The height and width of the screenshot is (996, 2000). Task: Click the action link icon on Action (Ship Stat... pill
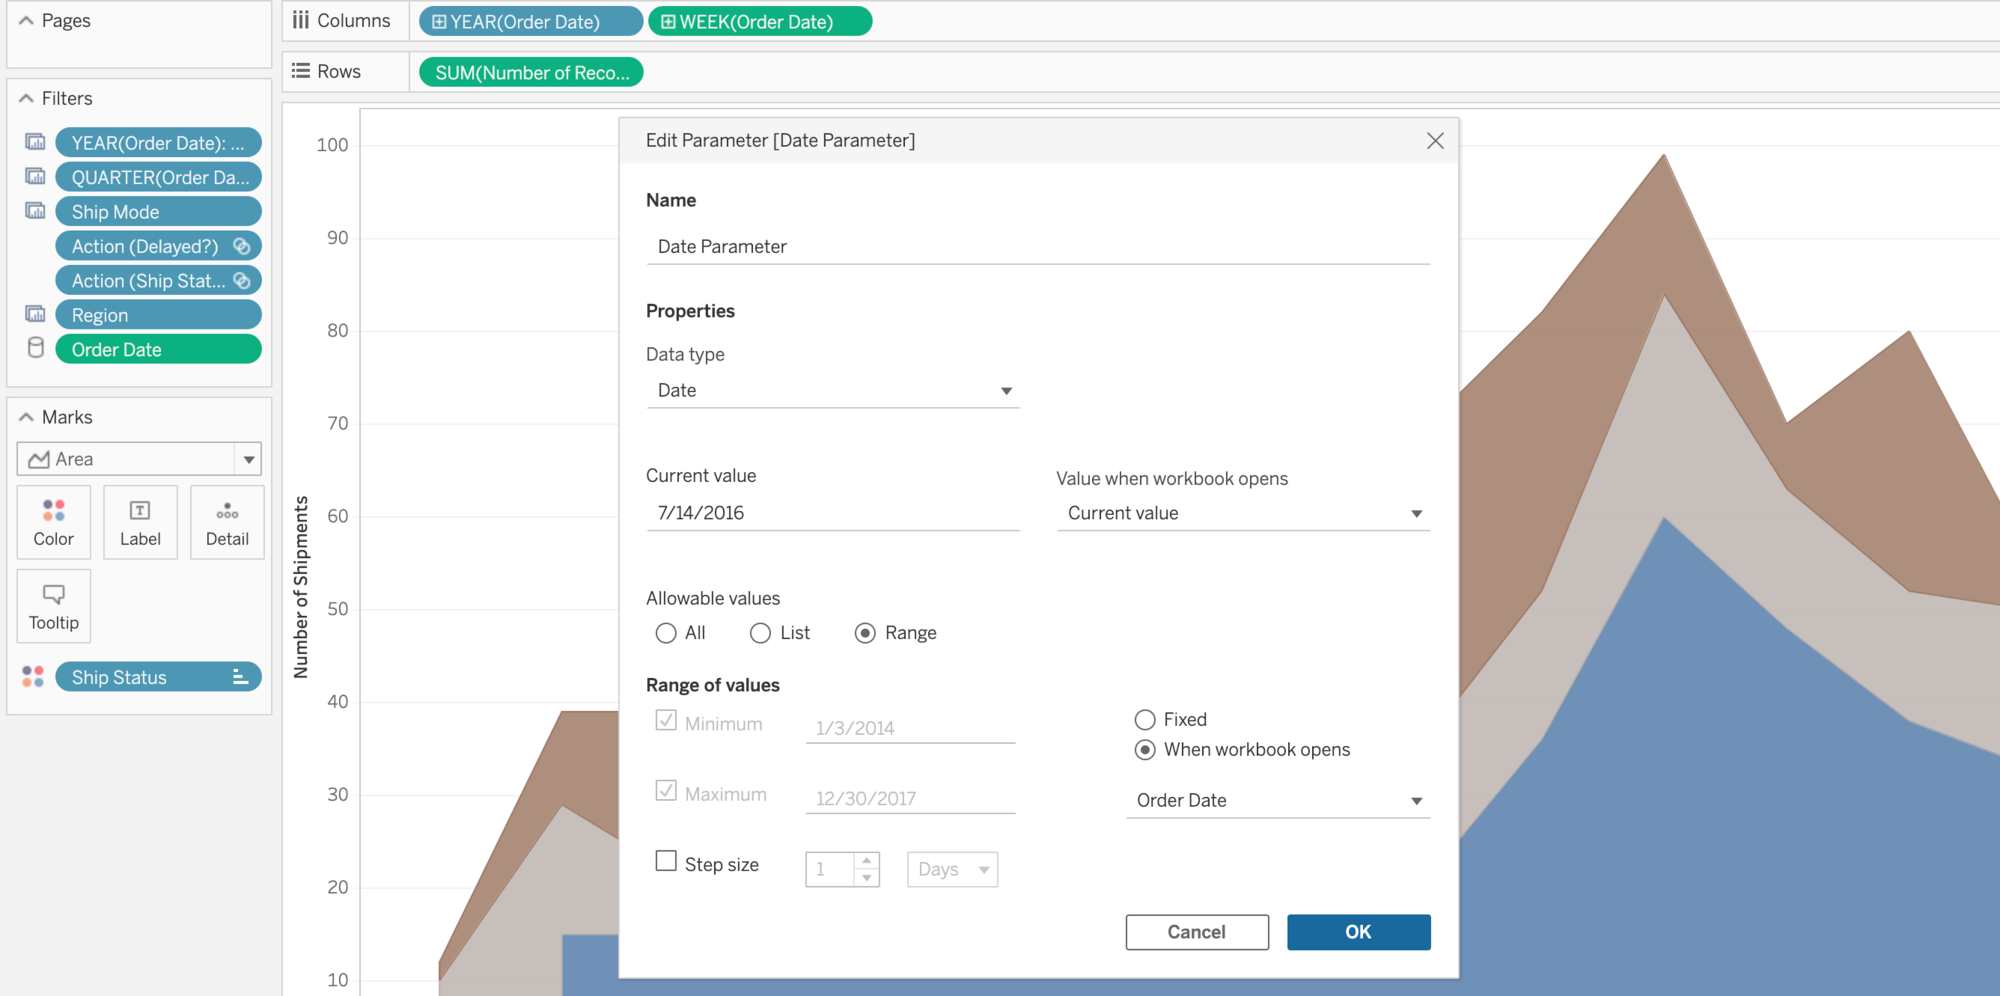pyautogui.click(x=241, y=281)
